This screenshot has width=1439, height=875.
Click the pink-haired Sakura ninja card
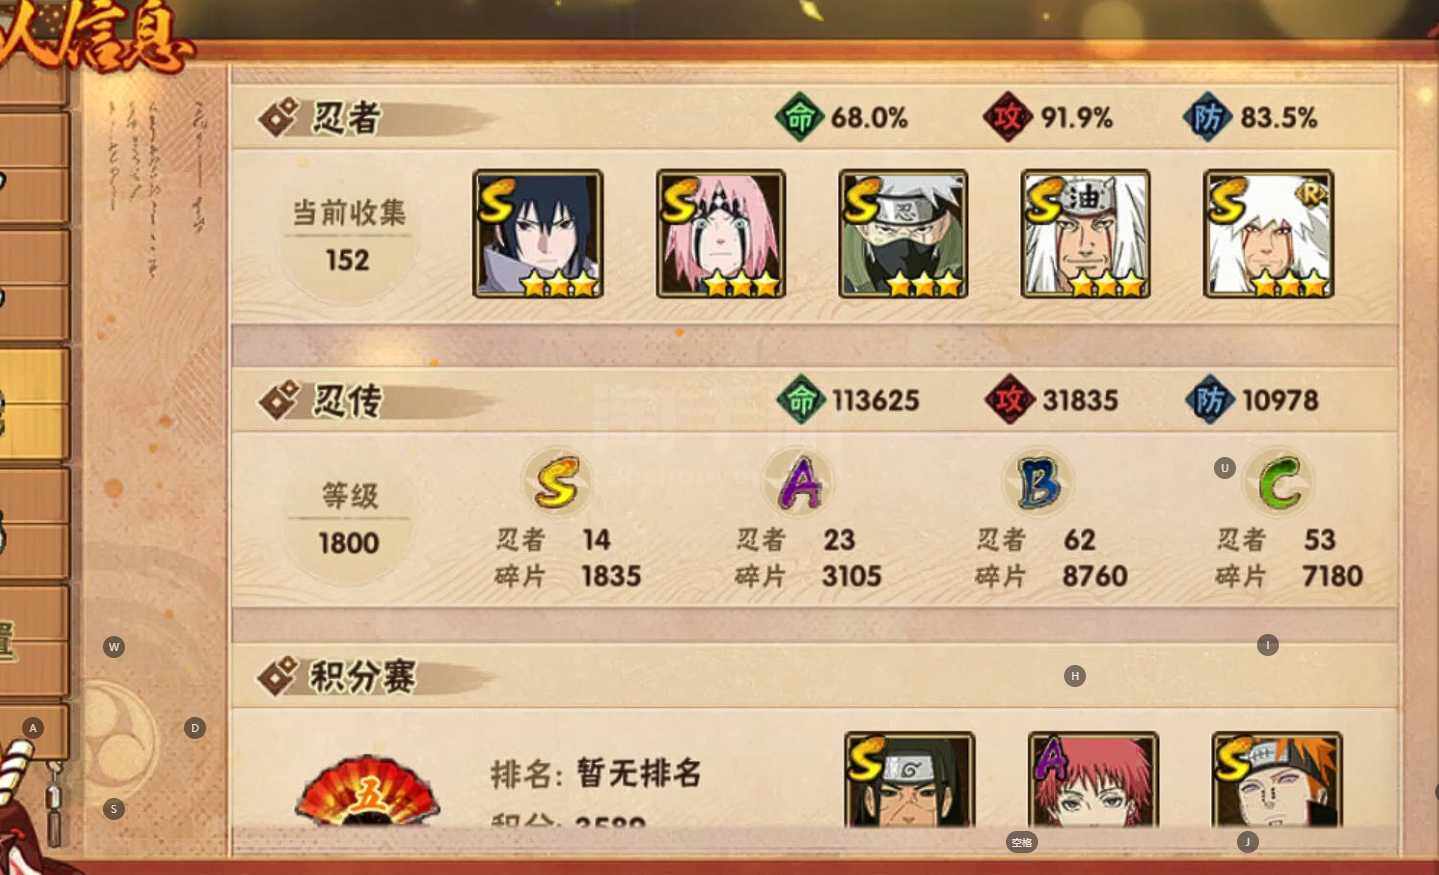[x=721, y=233]
